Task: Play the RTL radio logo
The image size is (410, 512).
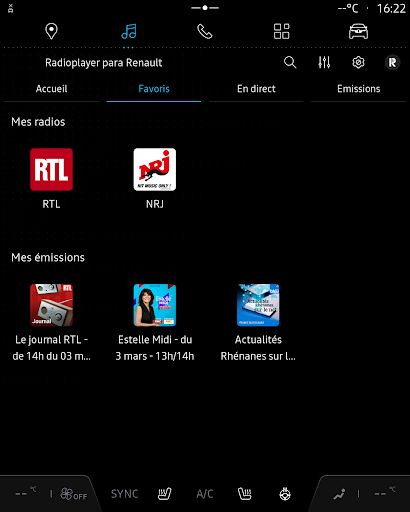Action: [51, 169]
